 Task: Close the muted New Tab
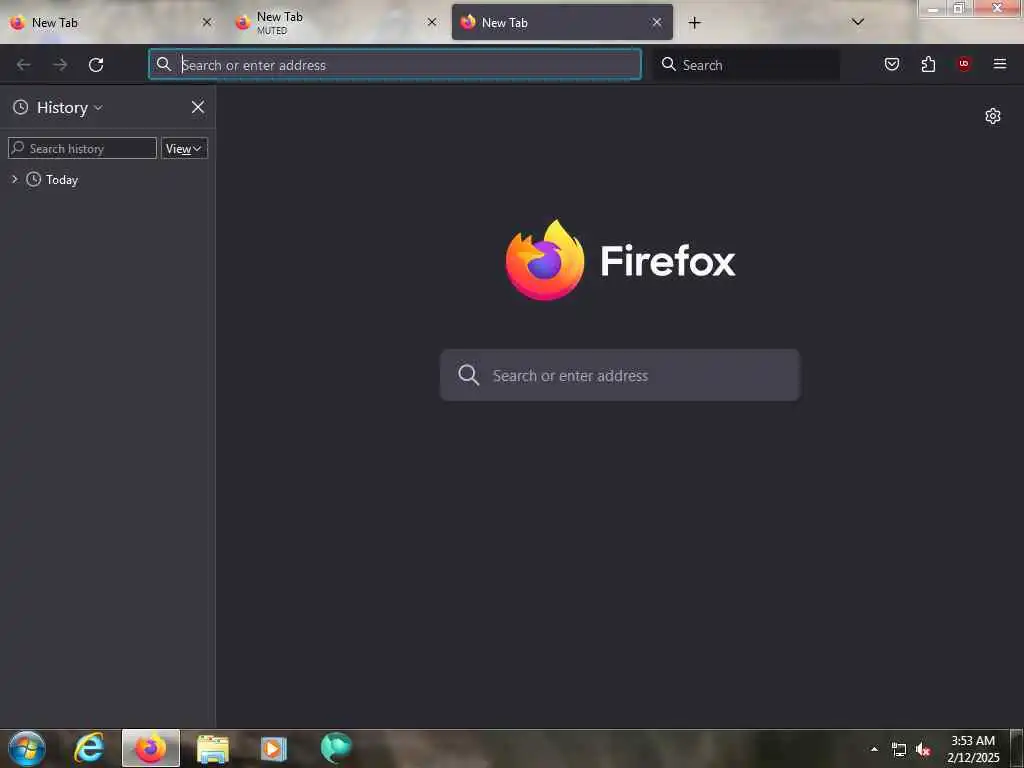[x=432, y=22]
